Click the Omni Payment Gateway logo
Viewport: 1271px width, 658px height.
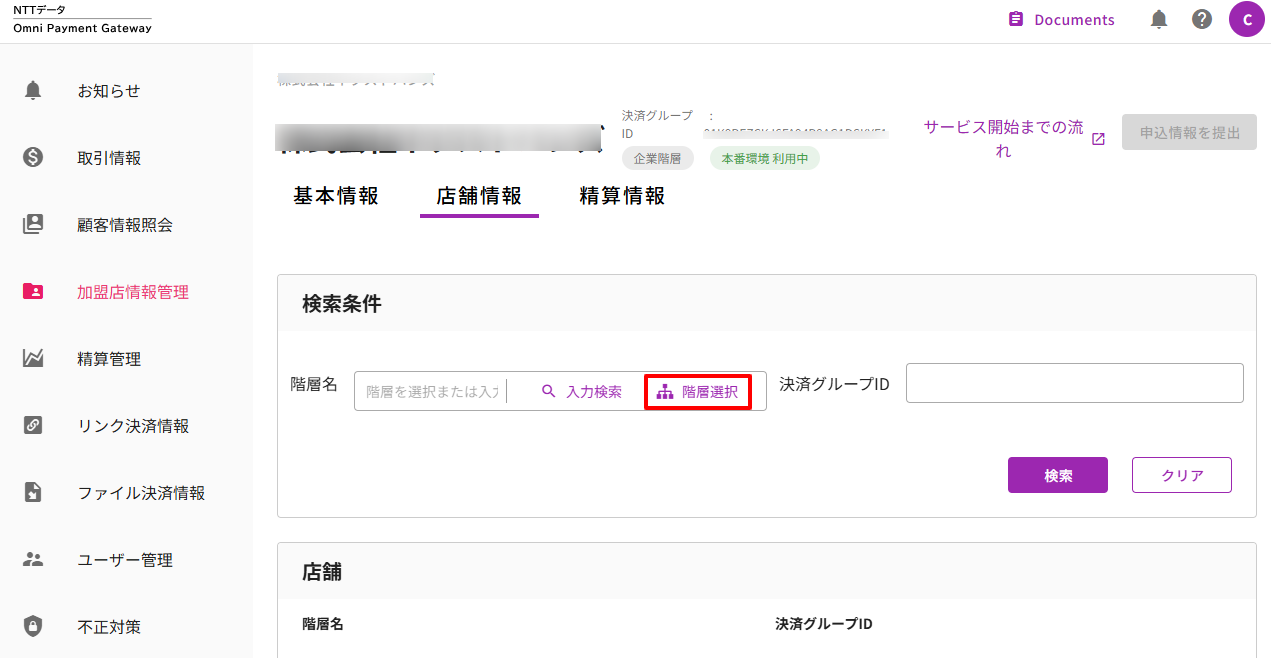[82, 19]
